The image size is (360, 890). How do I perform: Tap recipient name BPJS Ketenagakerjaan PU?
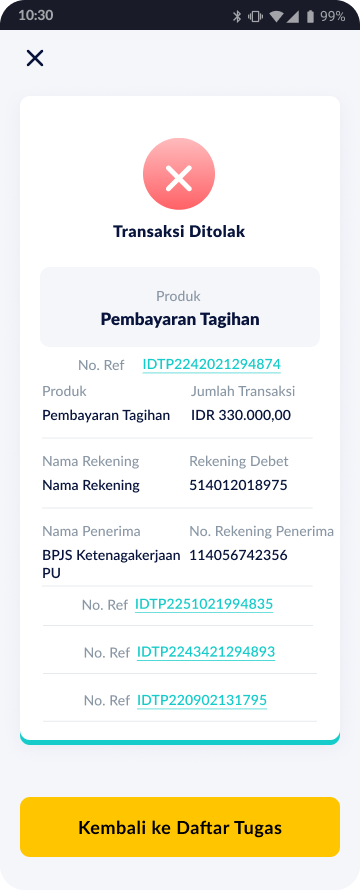(x=111, y=564)
